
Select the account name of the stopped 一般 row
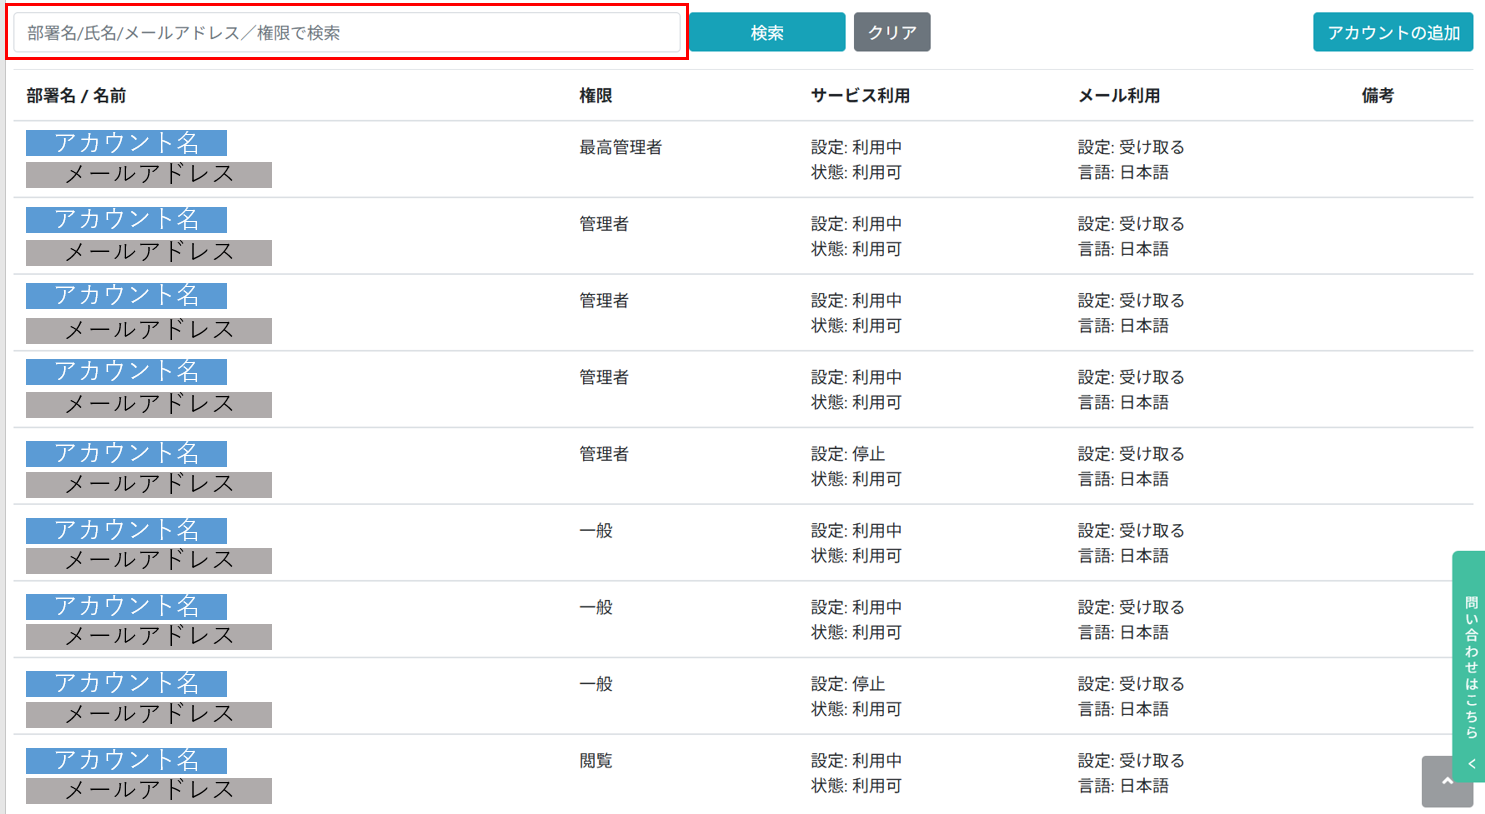[x=127, y=683]
